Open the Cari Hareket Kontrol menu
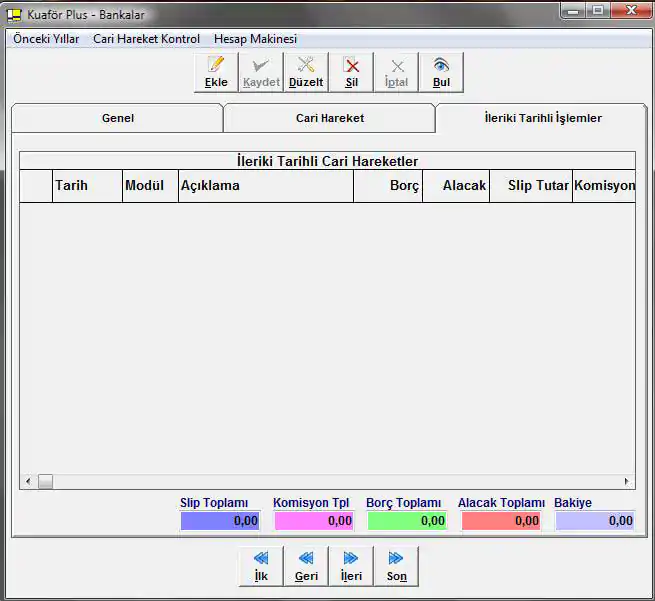The height and width of the screenshot is (601, 655). click(x=146, y=39)
